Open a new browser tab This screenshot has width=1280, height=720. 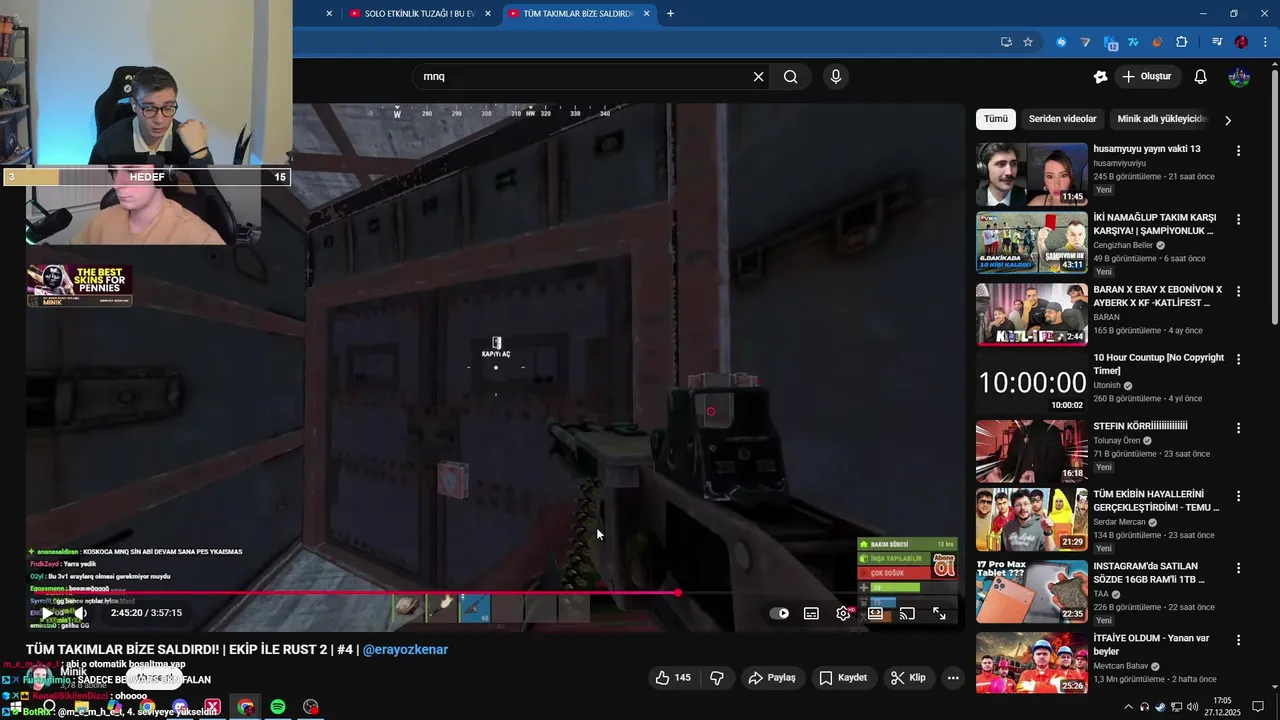(670, 14)
